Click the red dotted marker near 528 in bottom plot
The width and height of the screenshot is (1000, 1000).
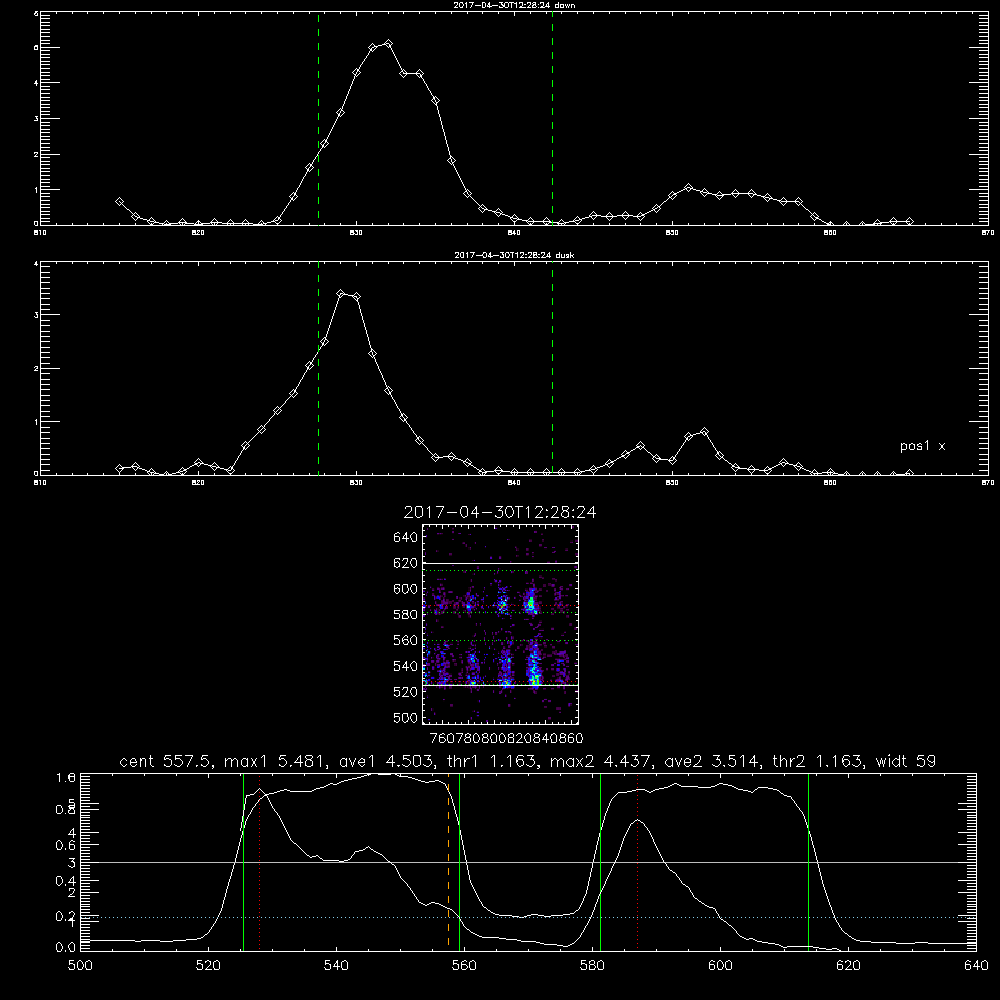[260, 861]
